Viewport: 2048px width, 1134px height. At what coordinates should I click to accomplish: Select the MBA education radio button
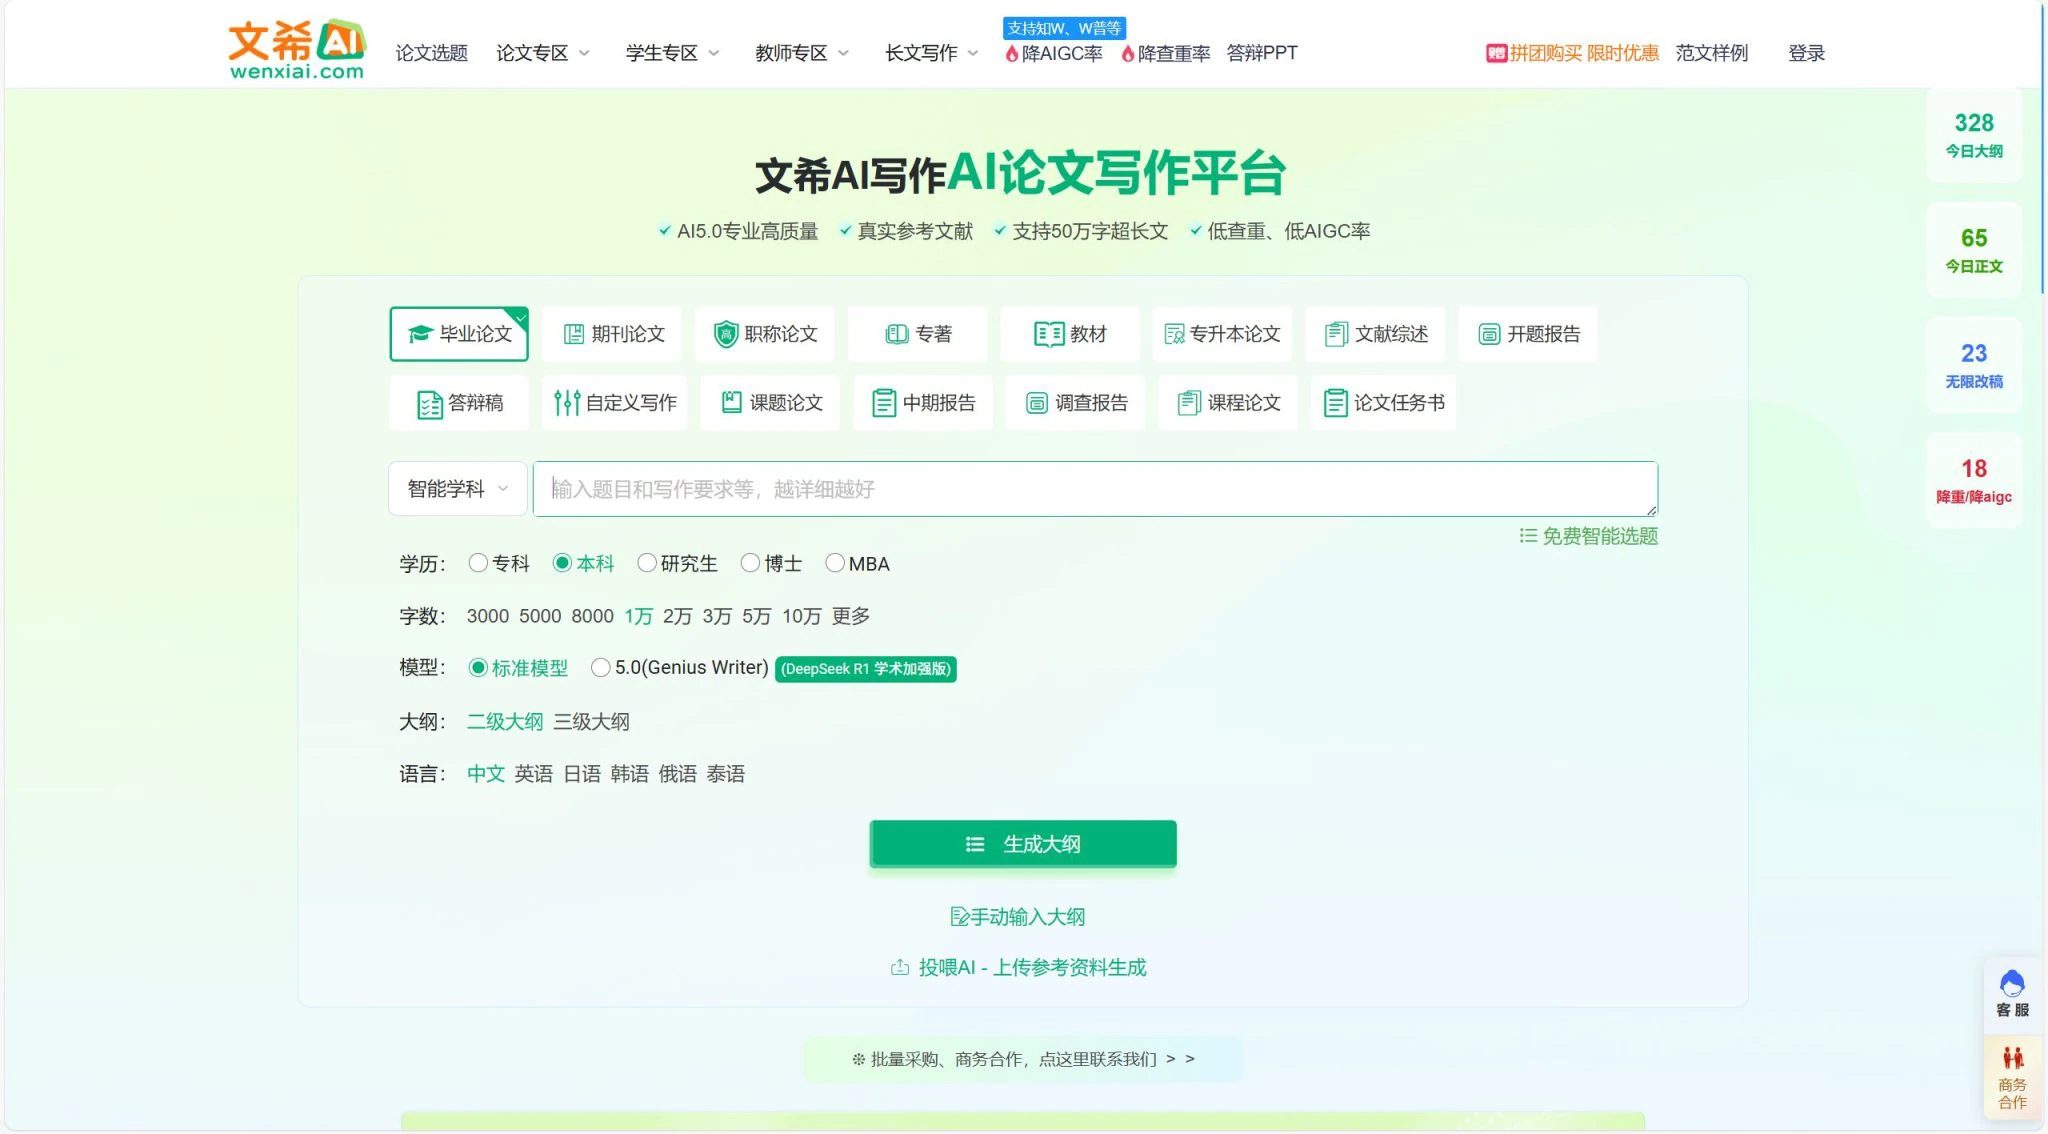point(835,563)
